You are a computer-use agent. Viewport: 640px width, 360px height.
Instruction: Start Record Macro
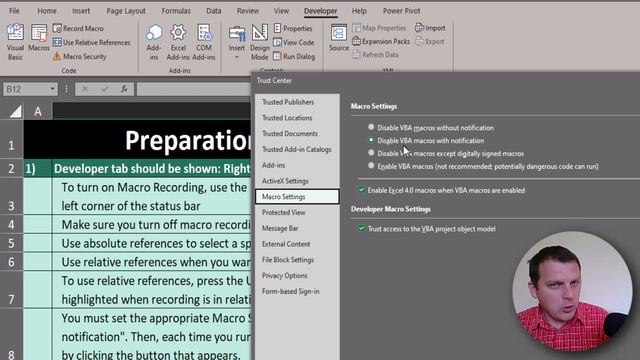[x=78, y=28]
